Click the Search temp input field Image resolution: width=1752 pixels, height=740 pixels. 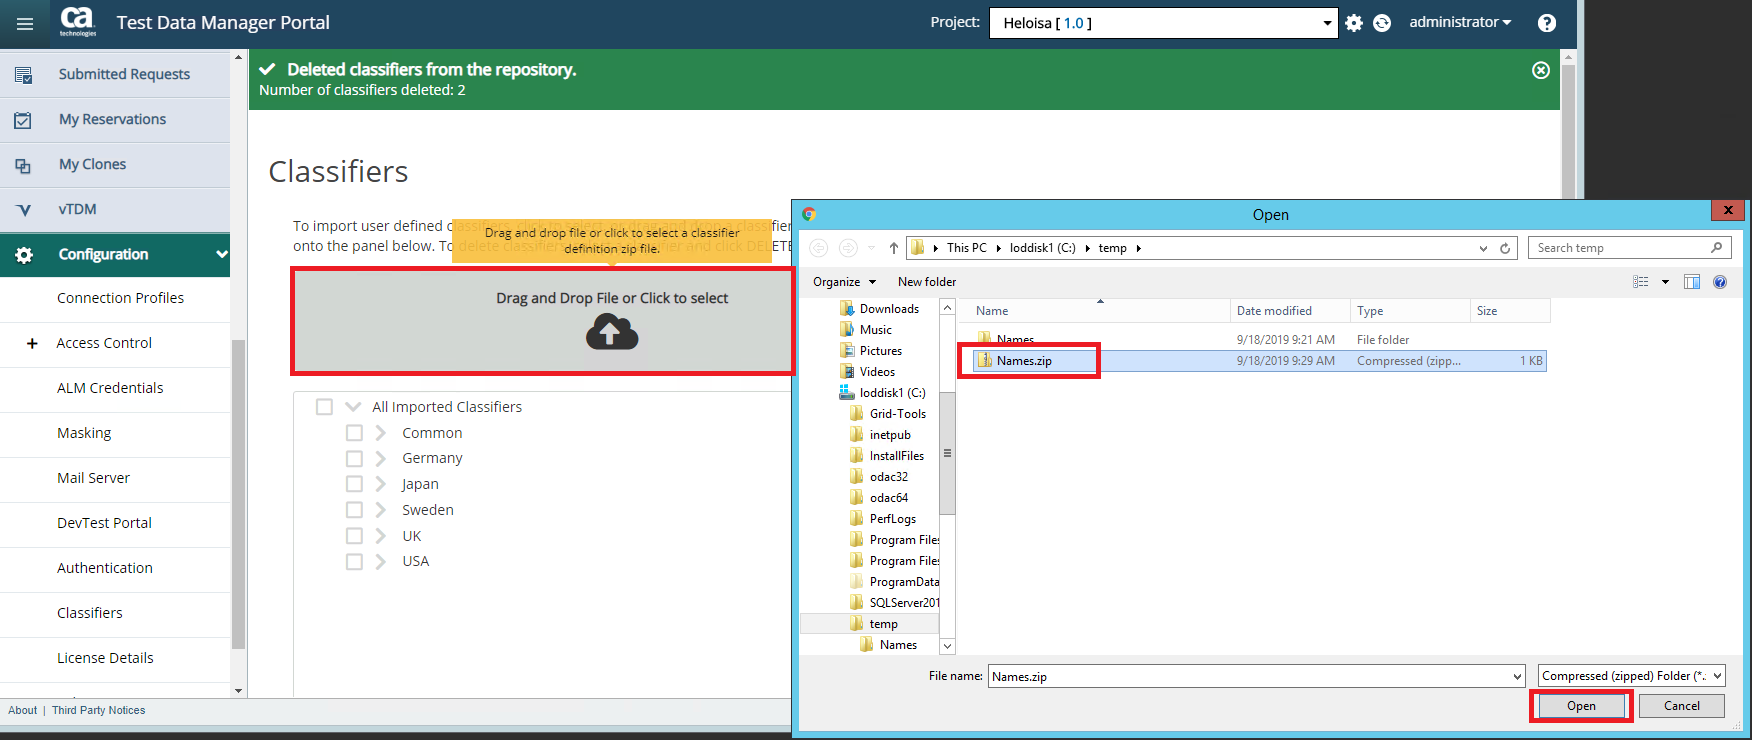[1620, 248]
